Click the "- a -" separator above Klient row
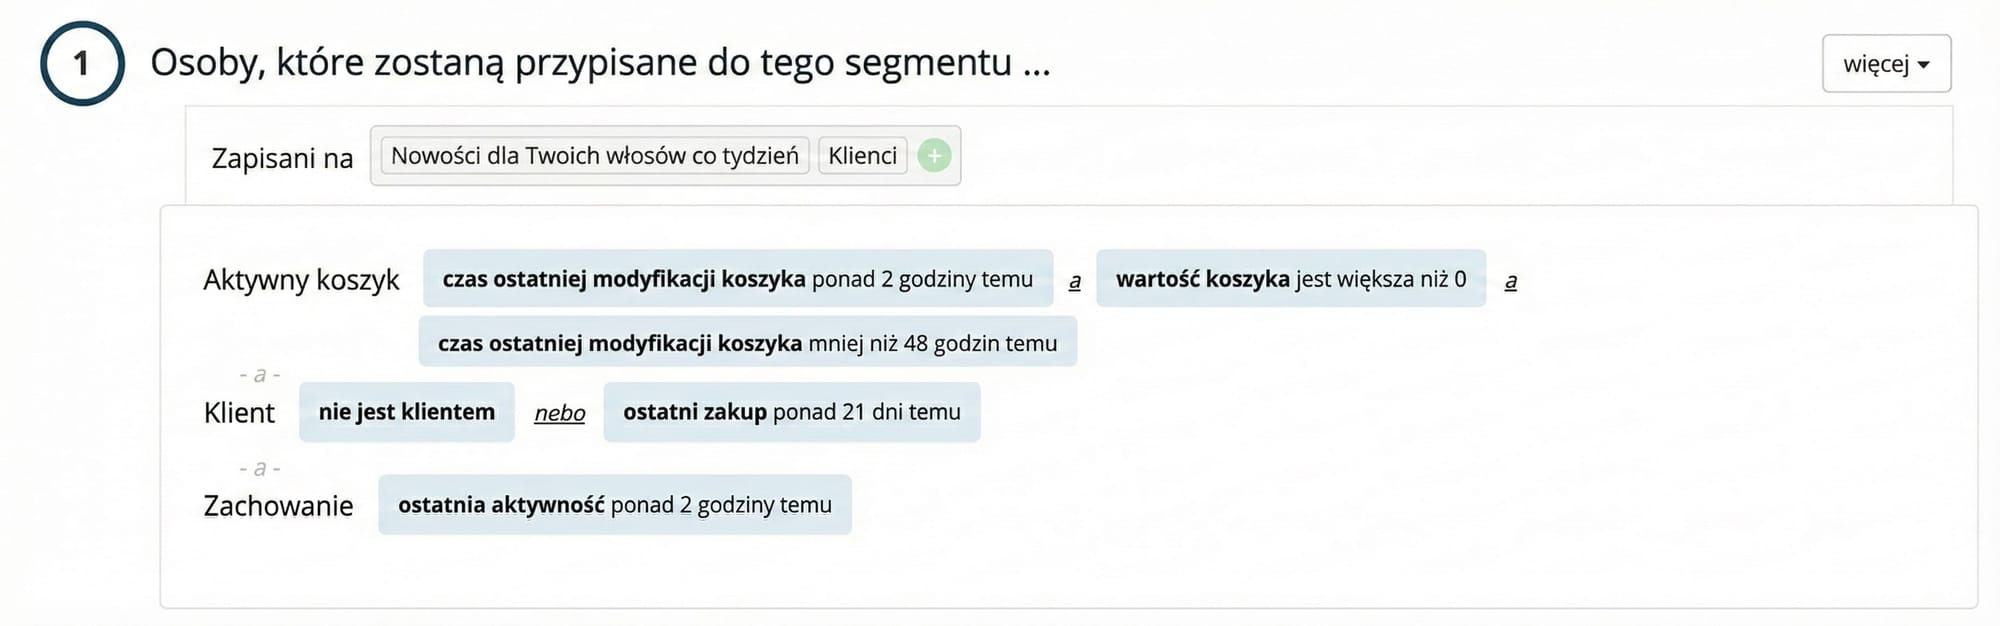This screenshot has height=626, width=2000. (259, 374)
